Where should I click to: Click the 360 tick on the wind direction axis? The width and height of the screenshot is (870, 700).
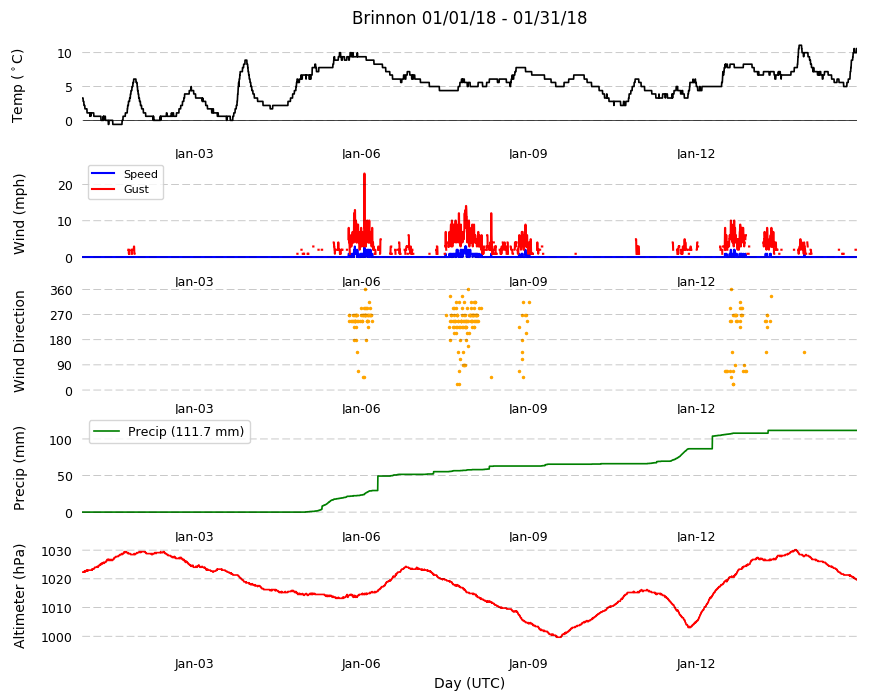click(x=61, y=291)
